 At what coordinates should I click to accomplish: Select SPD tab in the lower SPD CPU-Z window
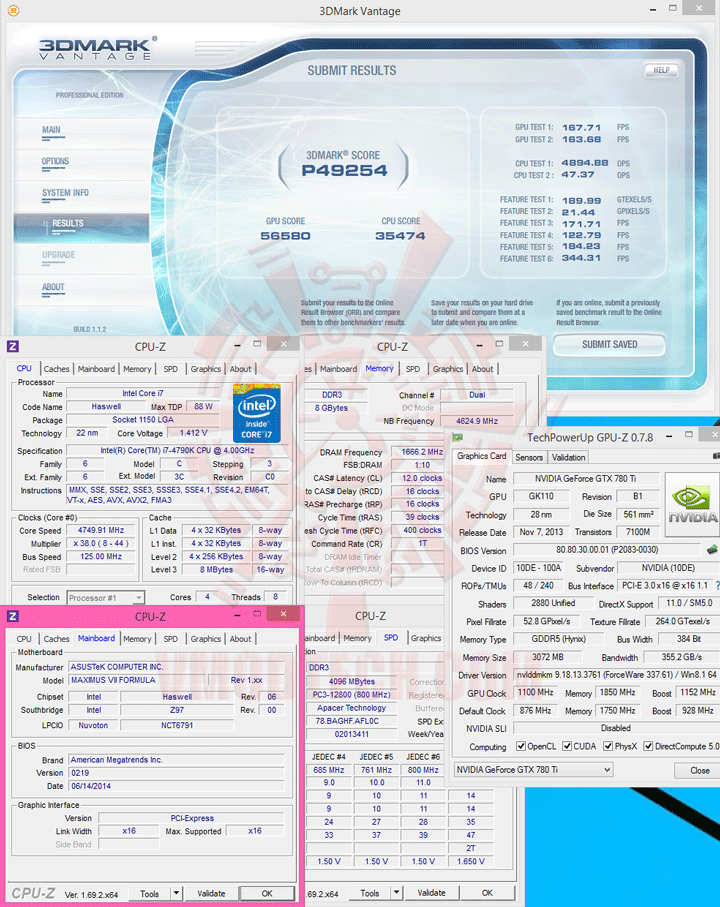pos(391,638)
